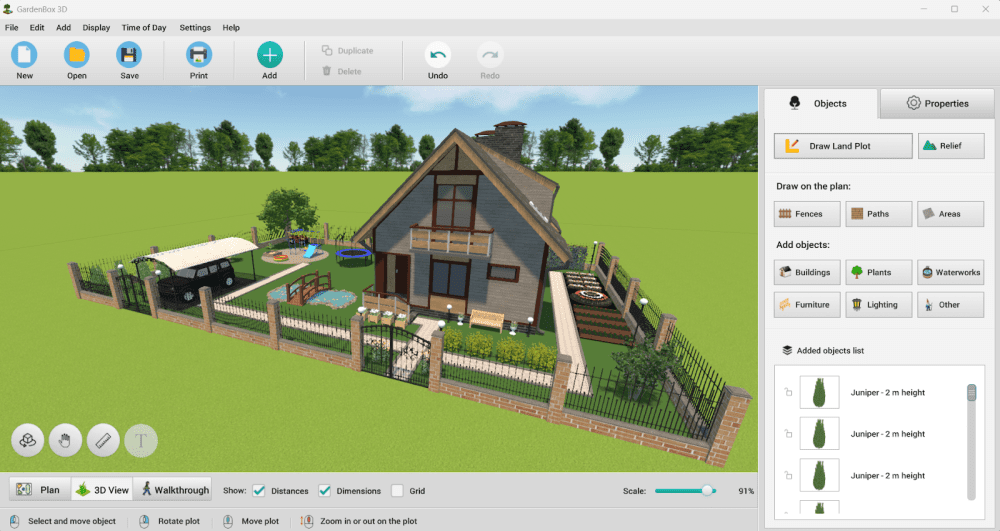Toggle lock on second Juniper row
This screenshot has height=531, width=1000.
788,433
